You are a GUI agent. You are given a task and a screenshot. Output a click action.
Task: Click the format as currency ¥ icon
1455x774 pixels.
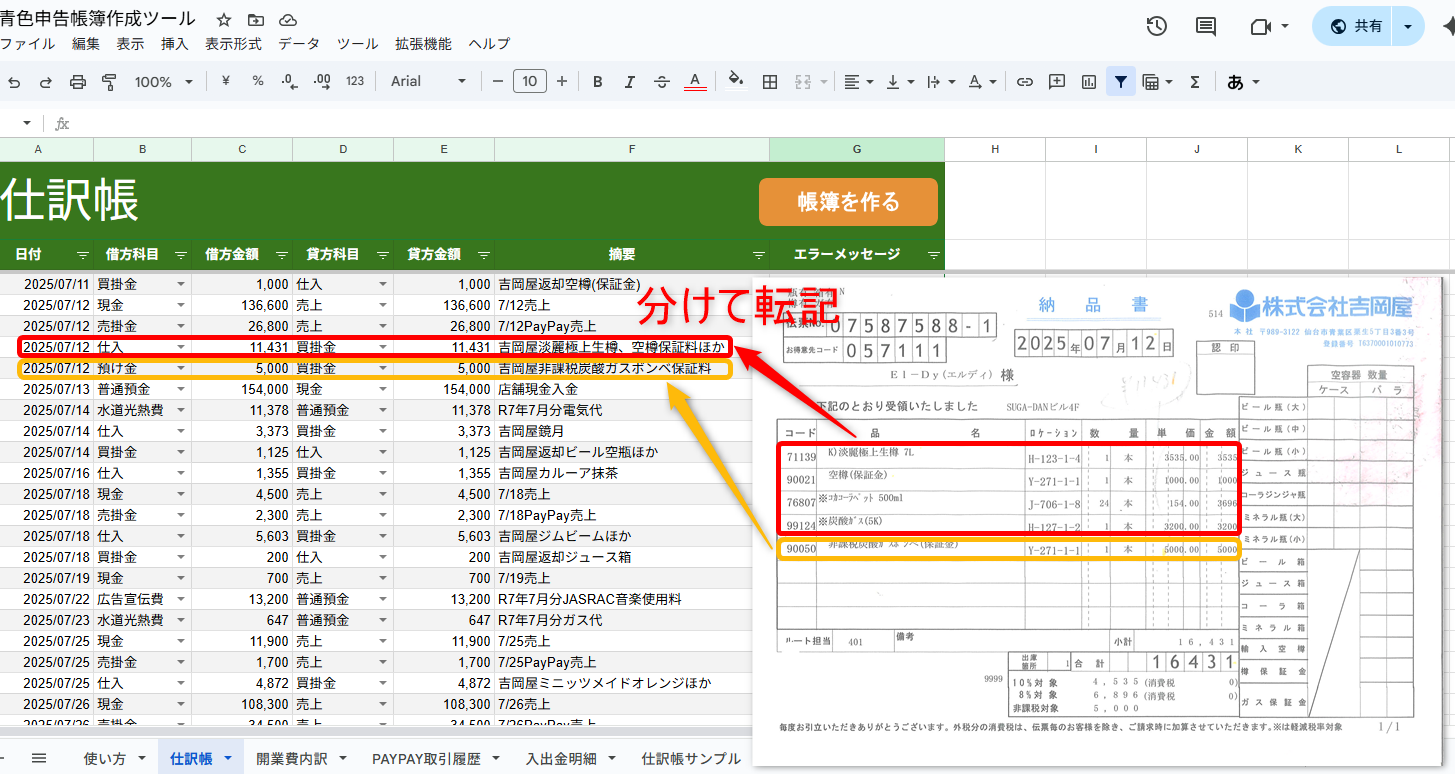pyautogui.click(x=225, y=82)
